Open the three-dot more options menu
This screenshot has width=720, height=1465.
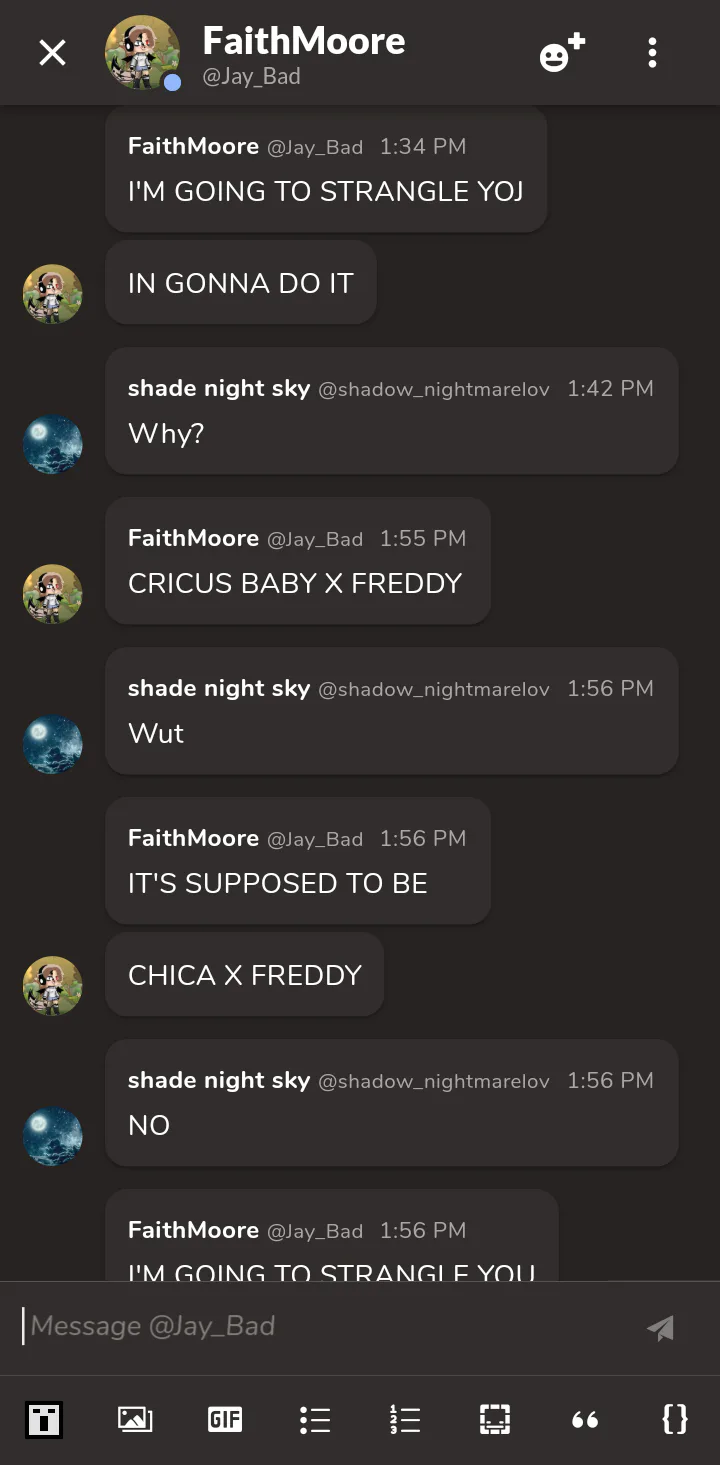tap(652, 53)
